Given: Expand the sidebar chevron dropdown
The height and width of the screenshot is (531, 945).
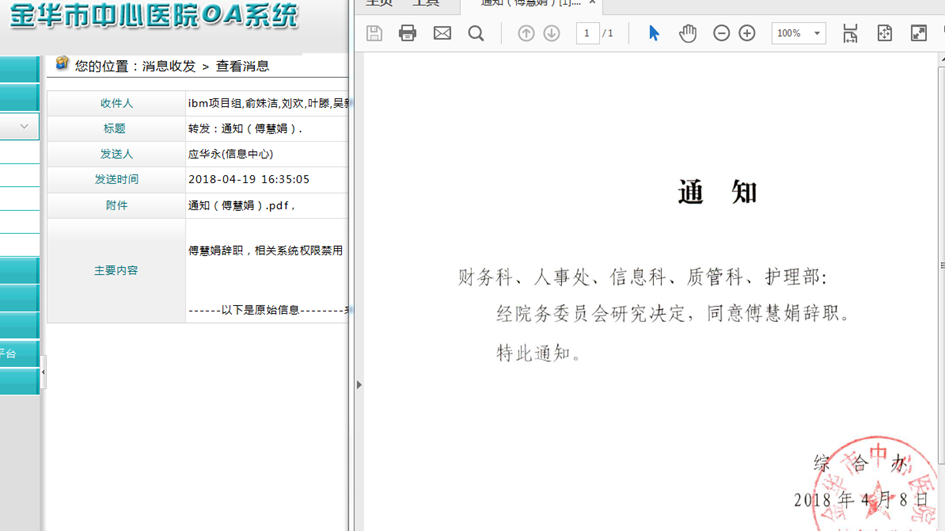Looking at the screenshot, I should [24, 127].
